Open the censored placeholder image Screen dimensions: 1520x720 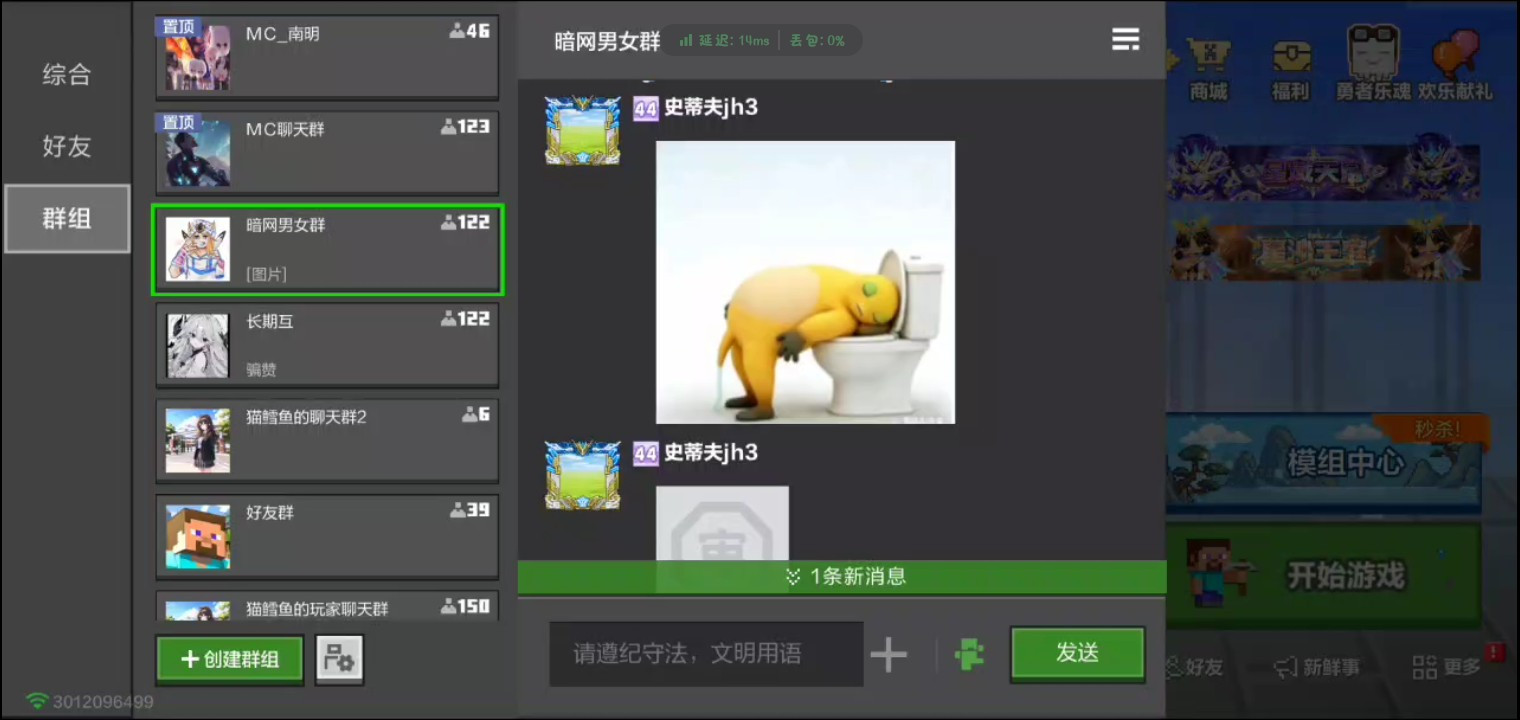[722, 523]
